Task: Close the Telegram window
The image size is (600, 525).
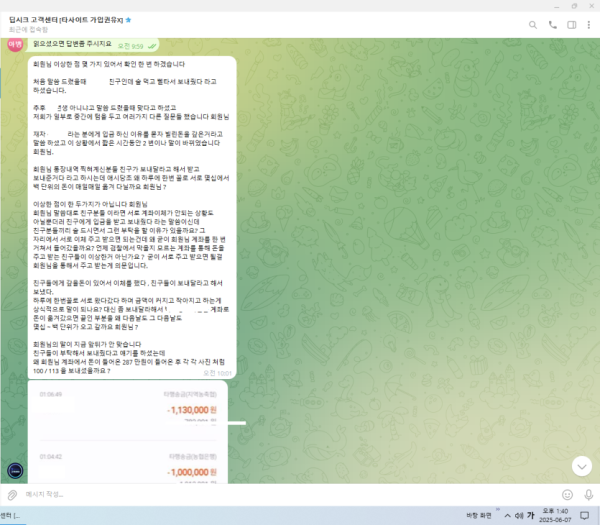Action: [x=591, y=6]
